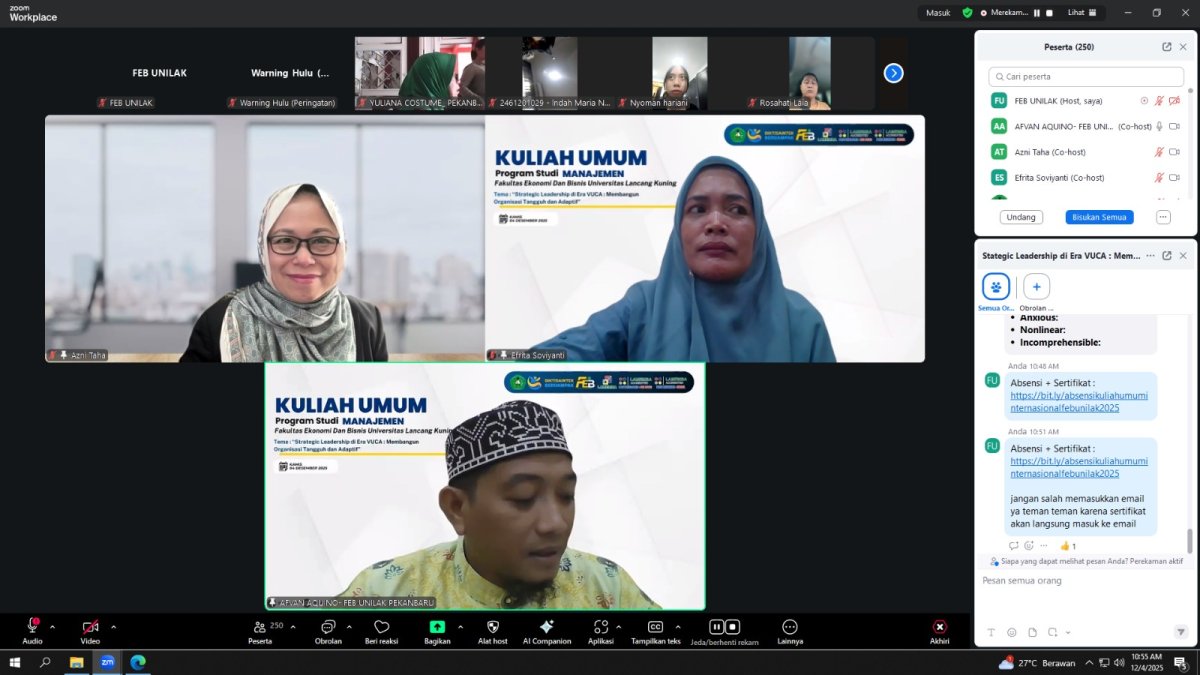Viewport: 1200px width, 675px height.
Task: Open participant panel more options ellipsis
Action: click(1163, 217)
